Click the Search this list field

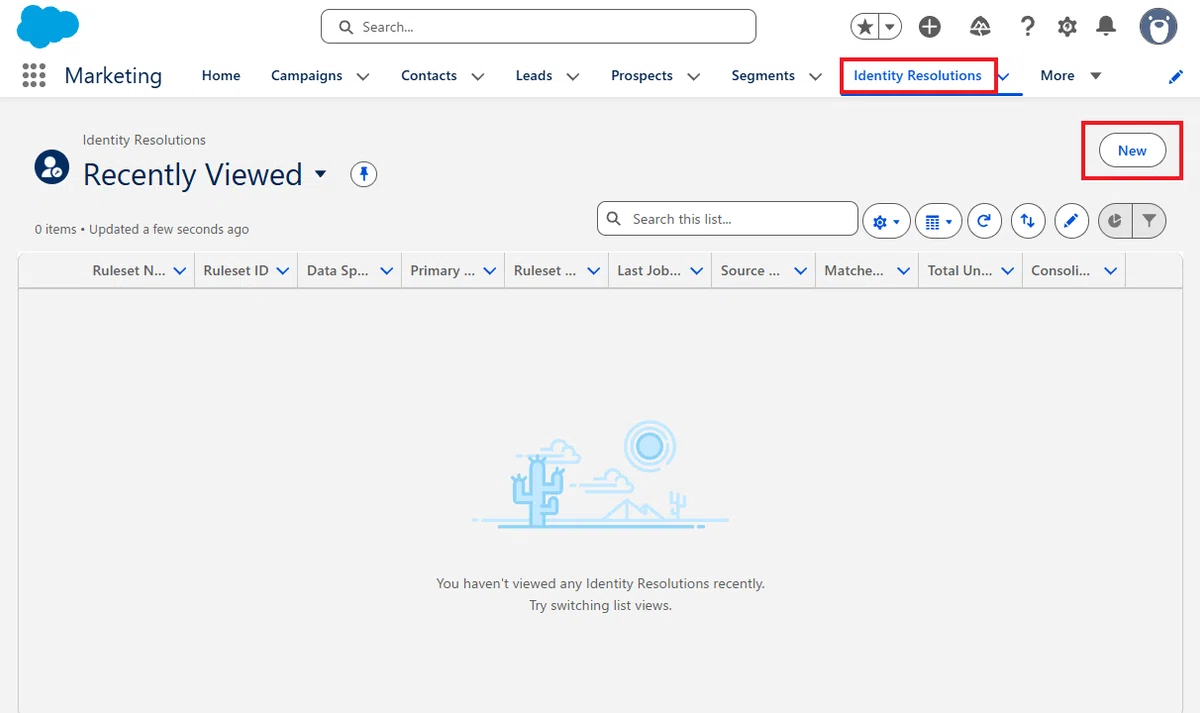(728, 219)
